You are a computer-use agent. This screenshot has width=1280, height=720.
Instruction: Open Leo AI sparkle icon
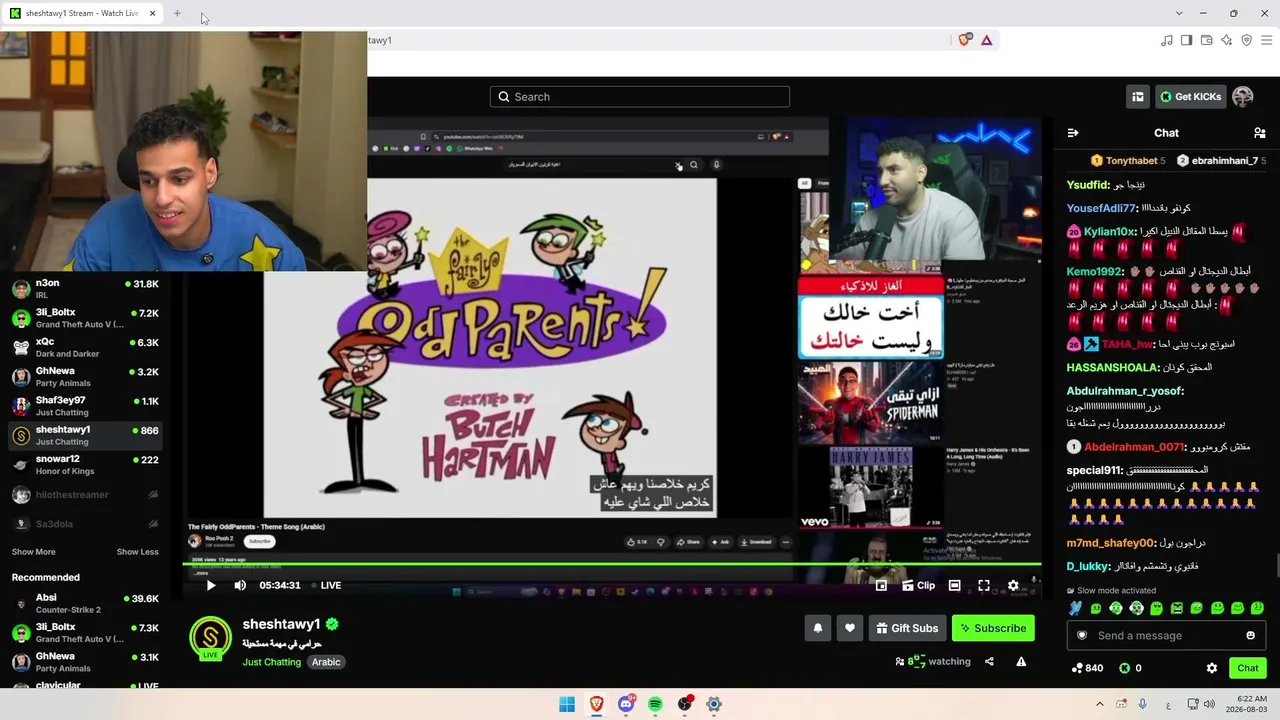pyautogui.click(x=1226, y=40)
